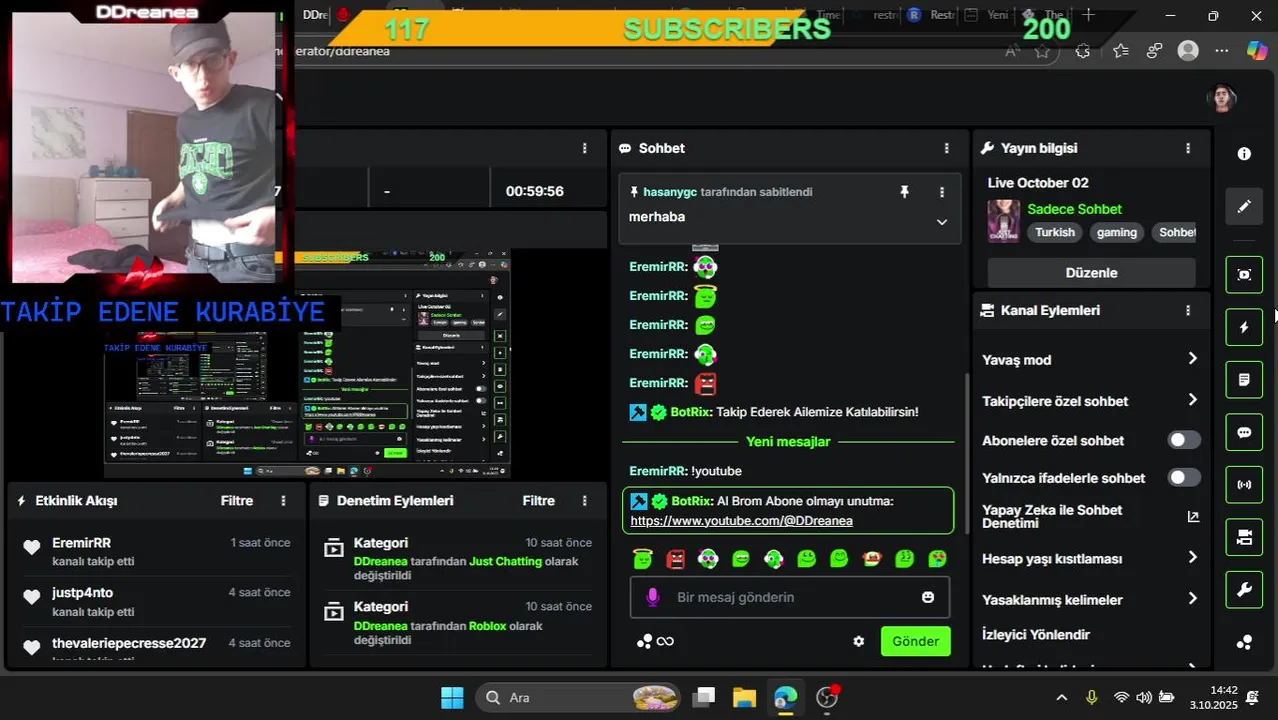Click the purple microphone icon in message box
This screenshot has height=720, width=1278.
tap(652, 597)
